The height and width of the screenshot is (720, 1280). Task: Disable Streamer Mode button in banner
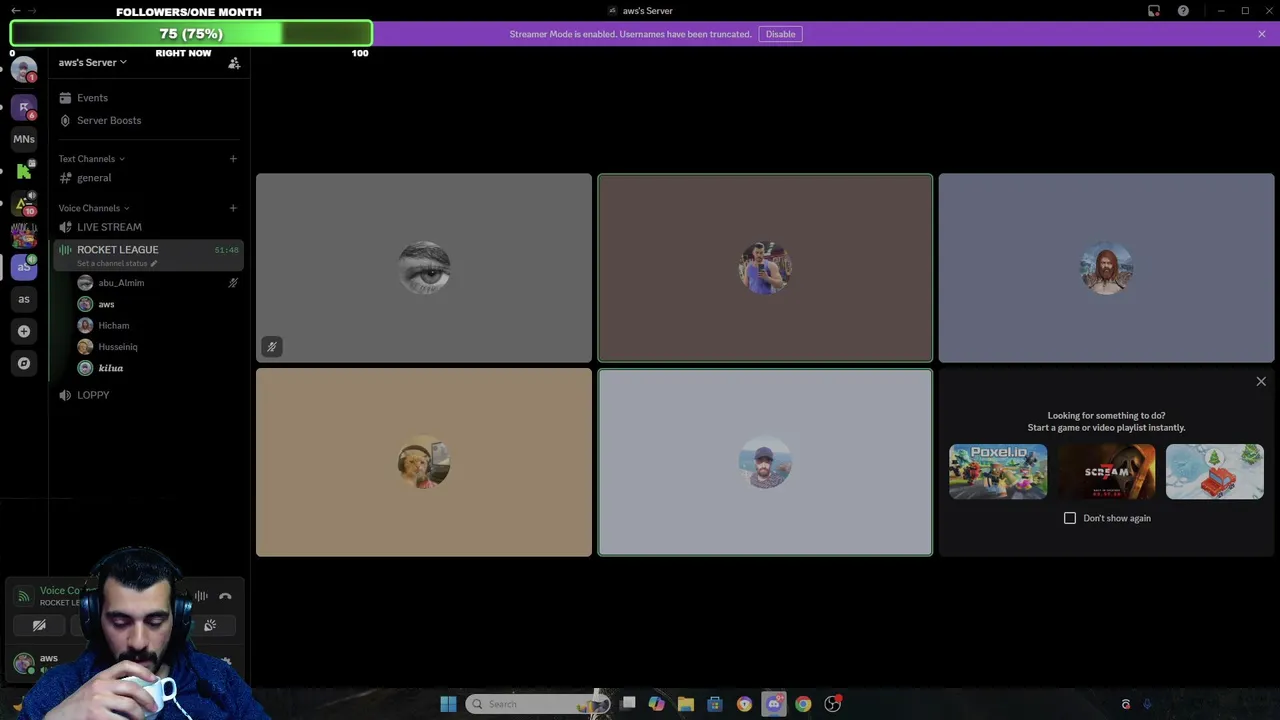[780, 34]
